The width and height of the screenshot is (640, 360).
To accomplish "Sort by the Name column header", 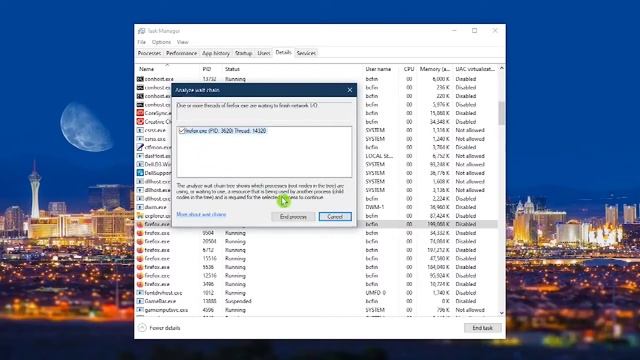I will [x=147, y=69].
